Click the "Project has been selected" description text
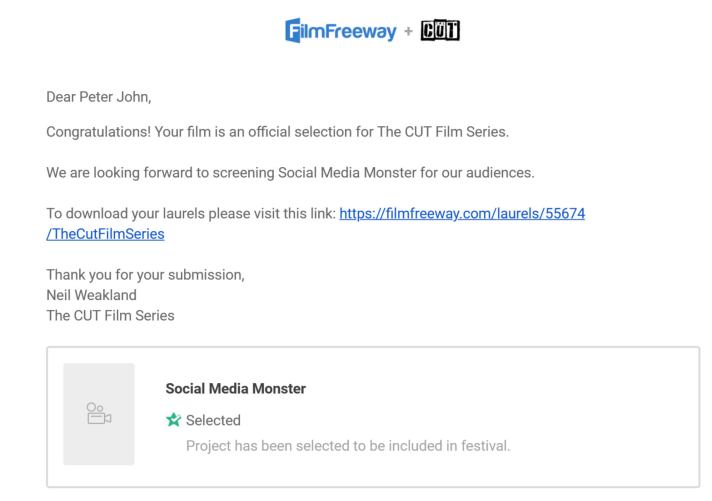This screenshot has width=712, height=501. 348,444
